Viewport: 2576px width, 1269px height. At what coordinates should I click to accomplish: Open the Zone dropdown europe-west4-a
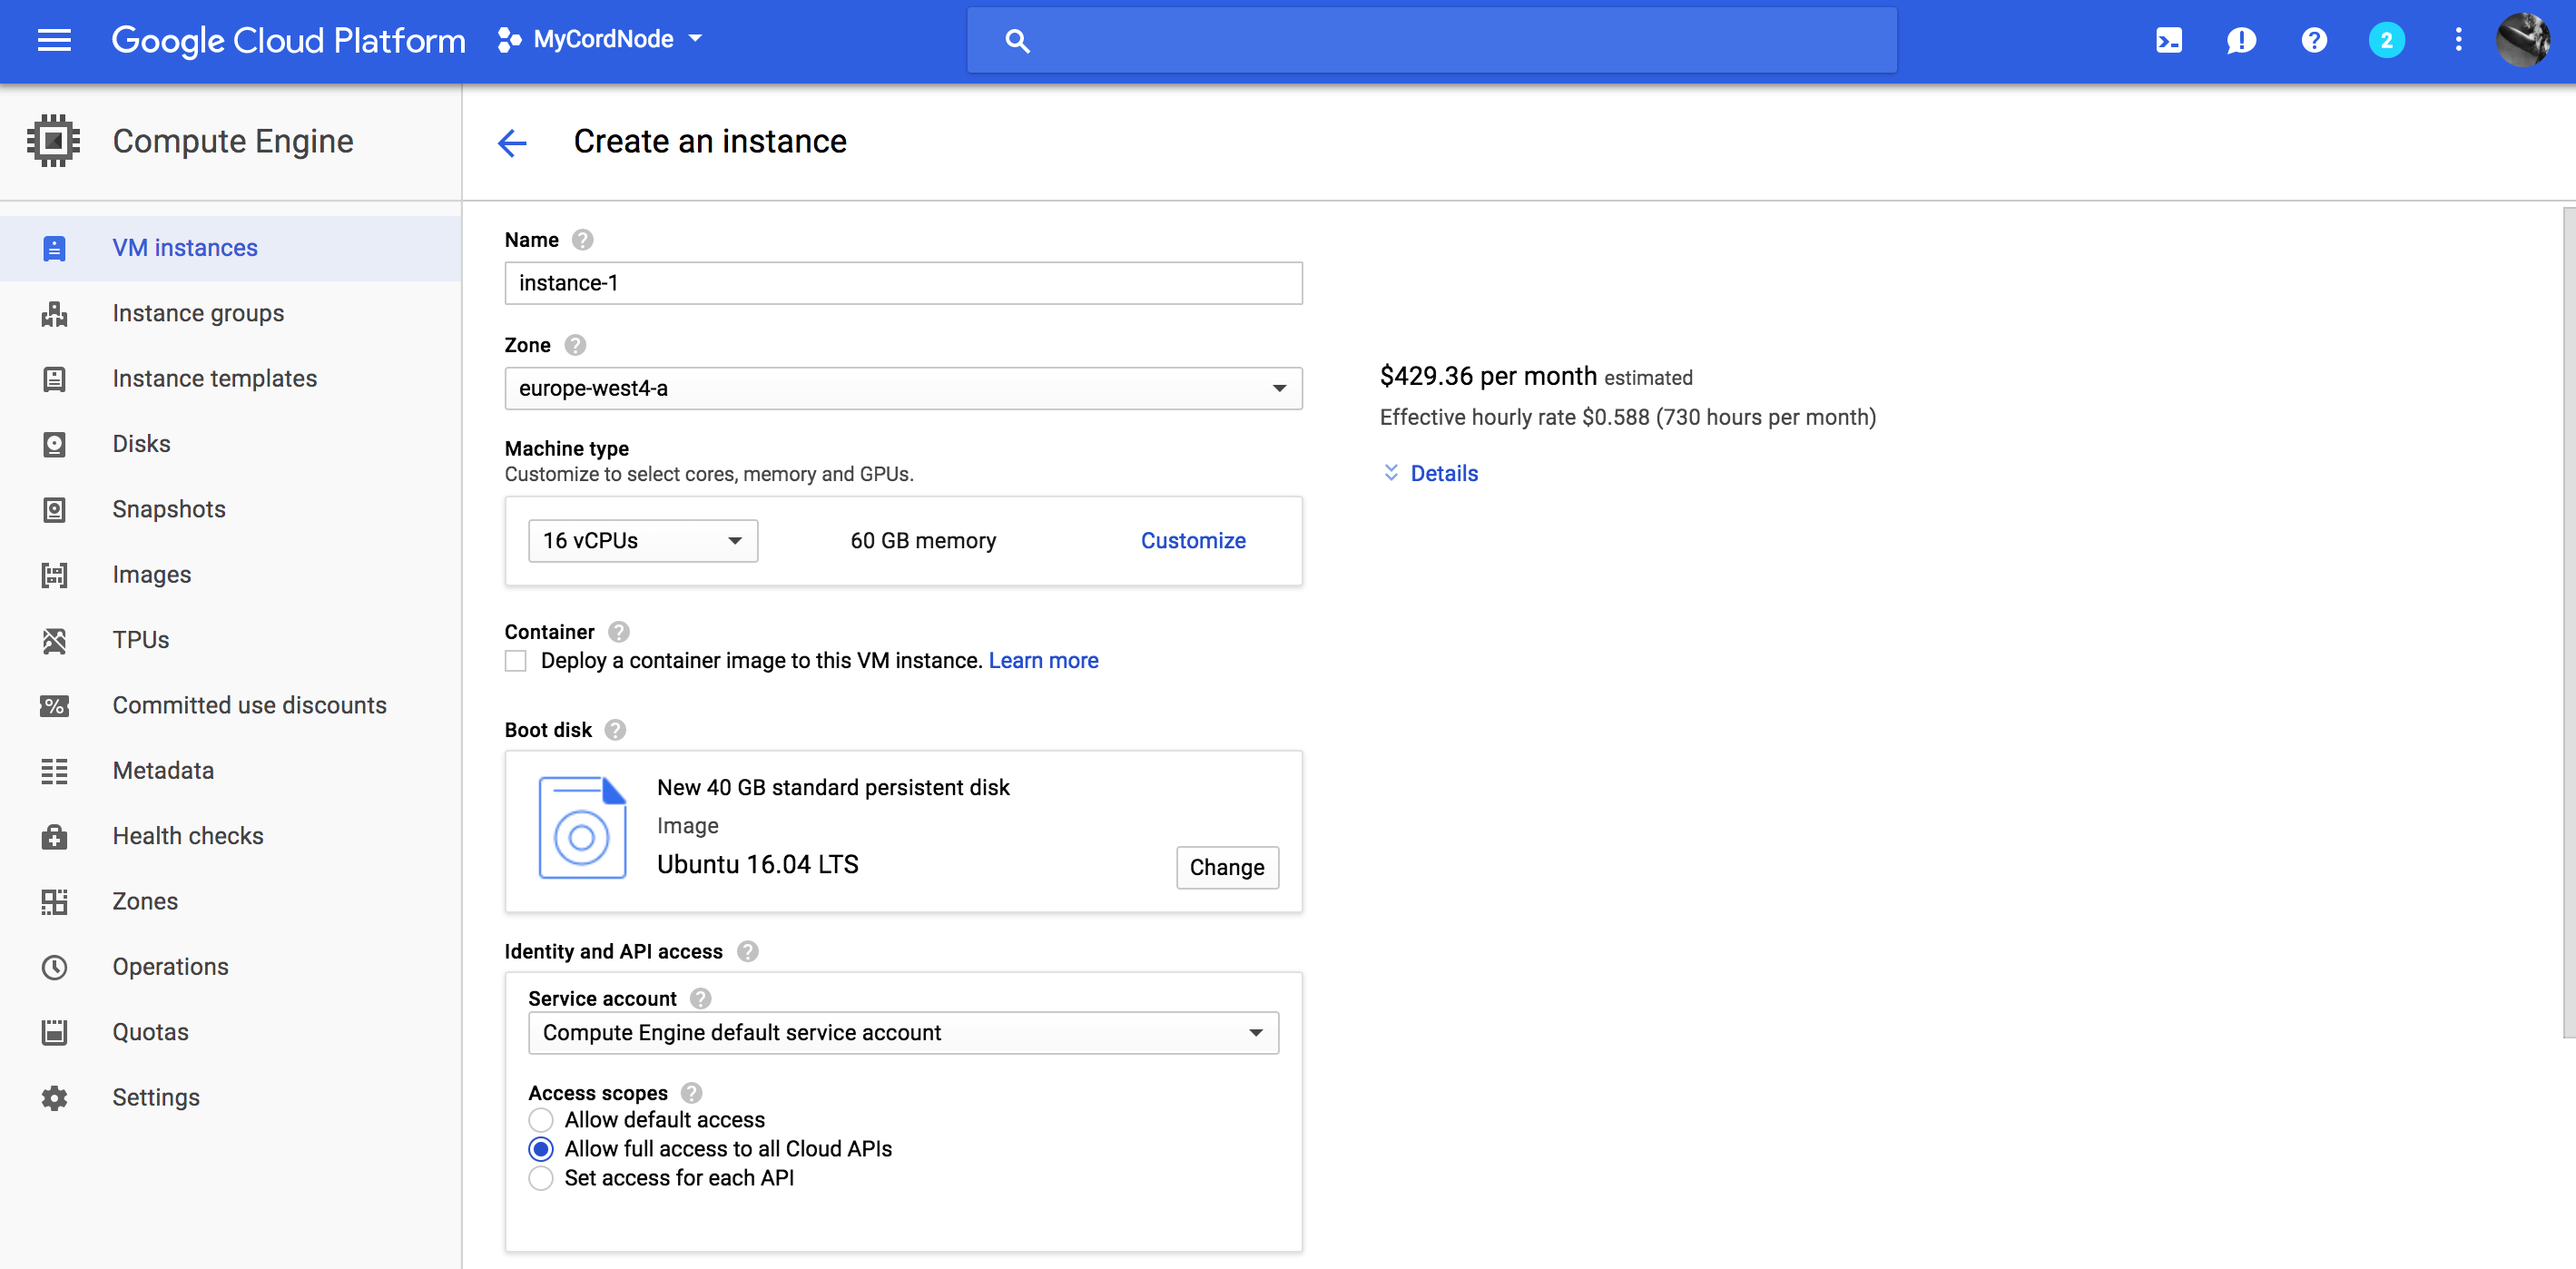tap(903, 388)
